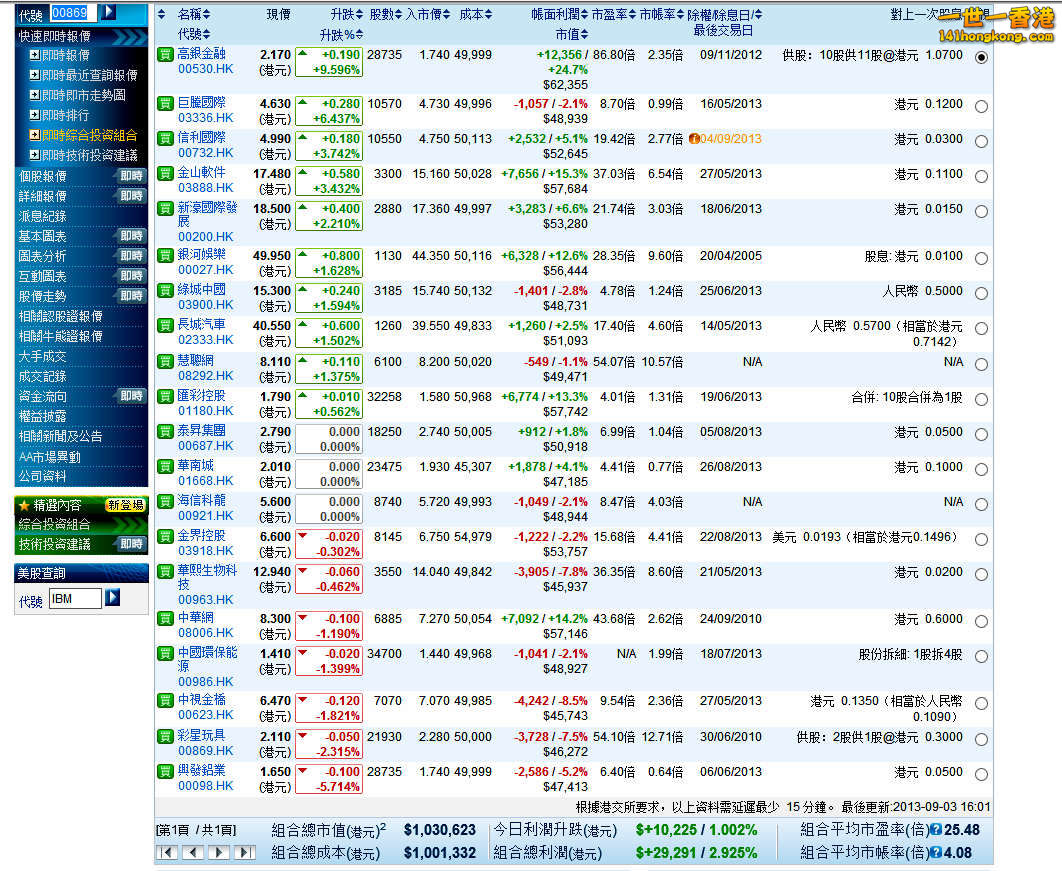Click the buy icon beside 金界控股
The height and width of the screenshot is (871, 1062).
tap(165, 536)
